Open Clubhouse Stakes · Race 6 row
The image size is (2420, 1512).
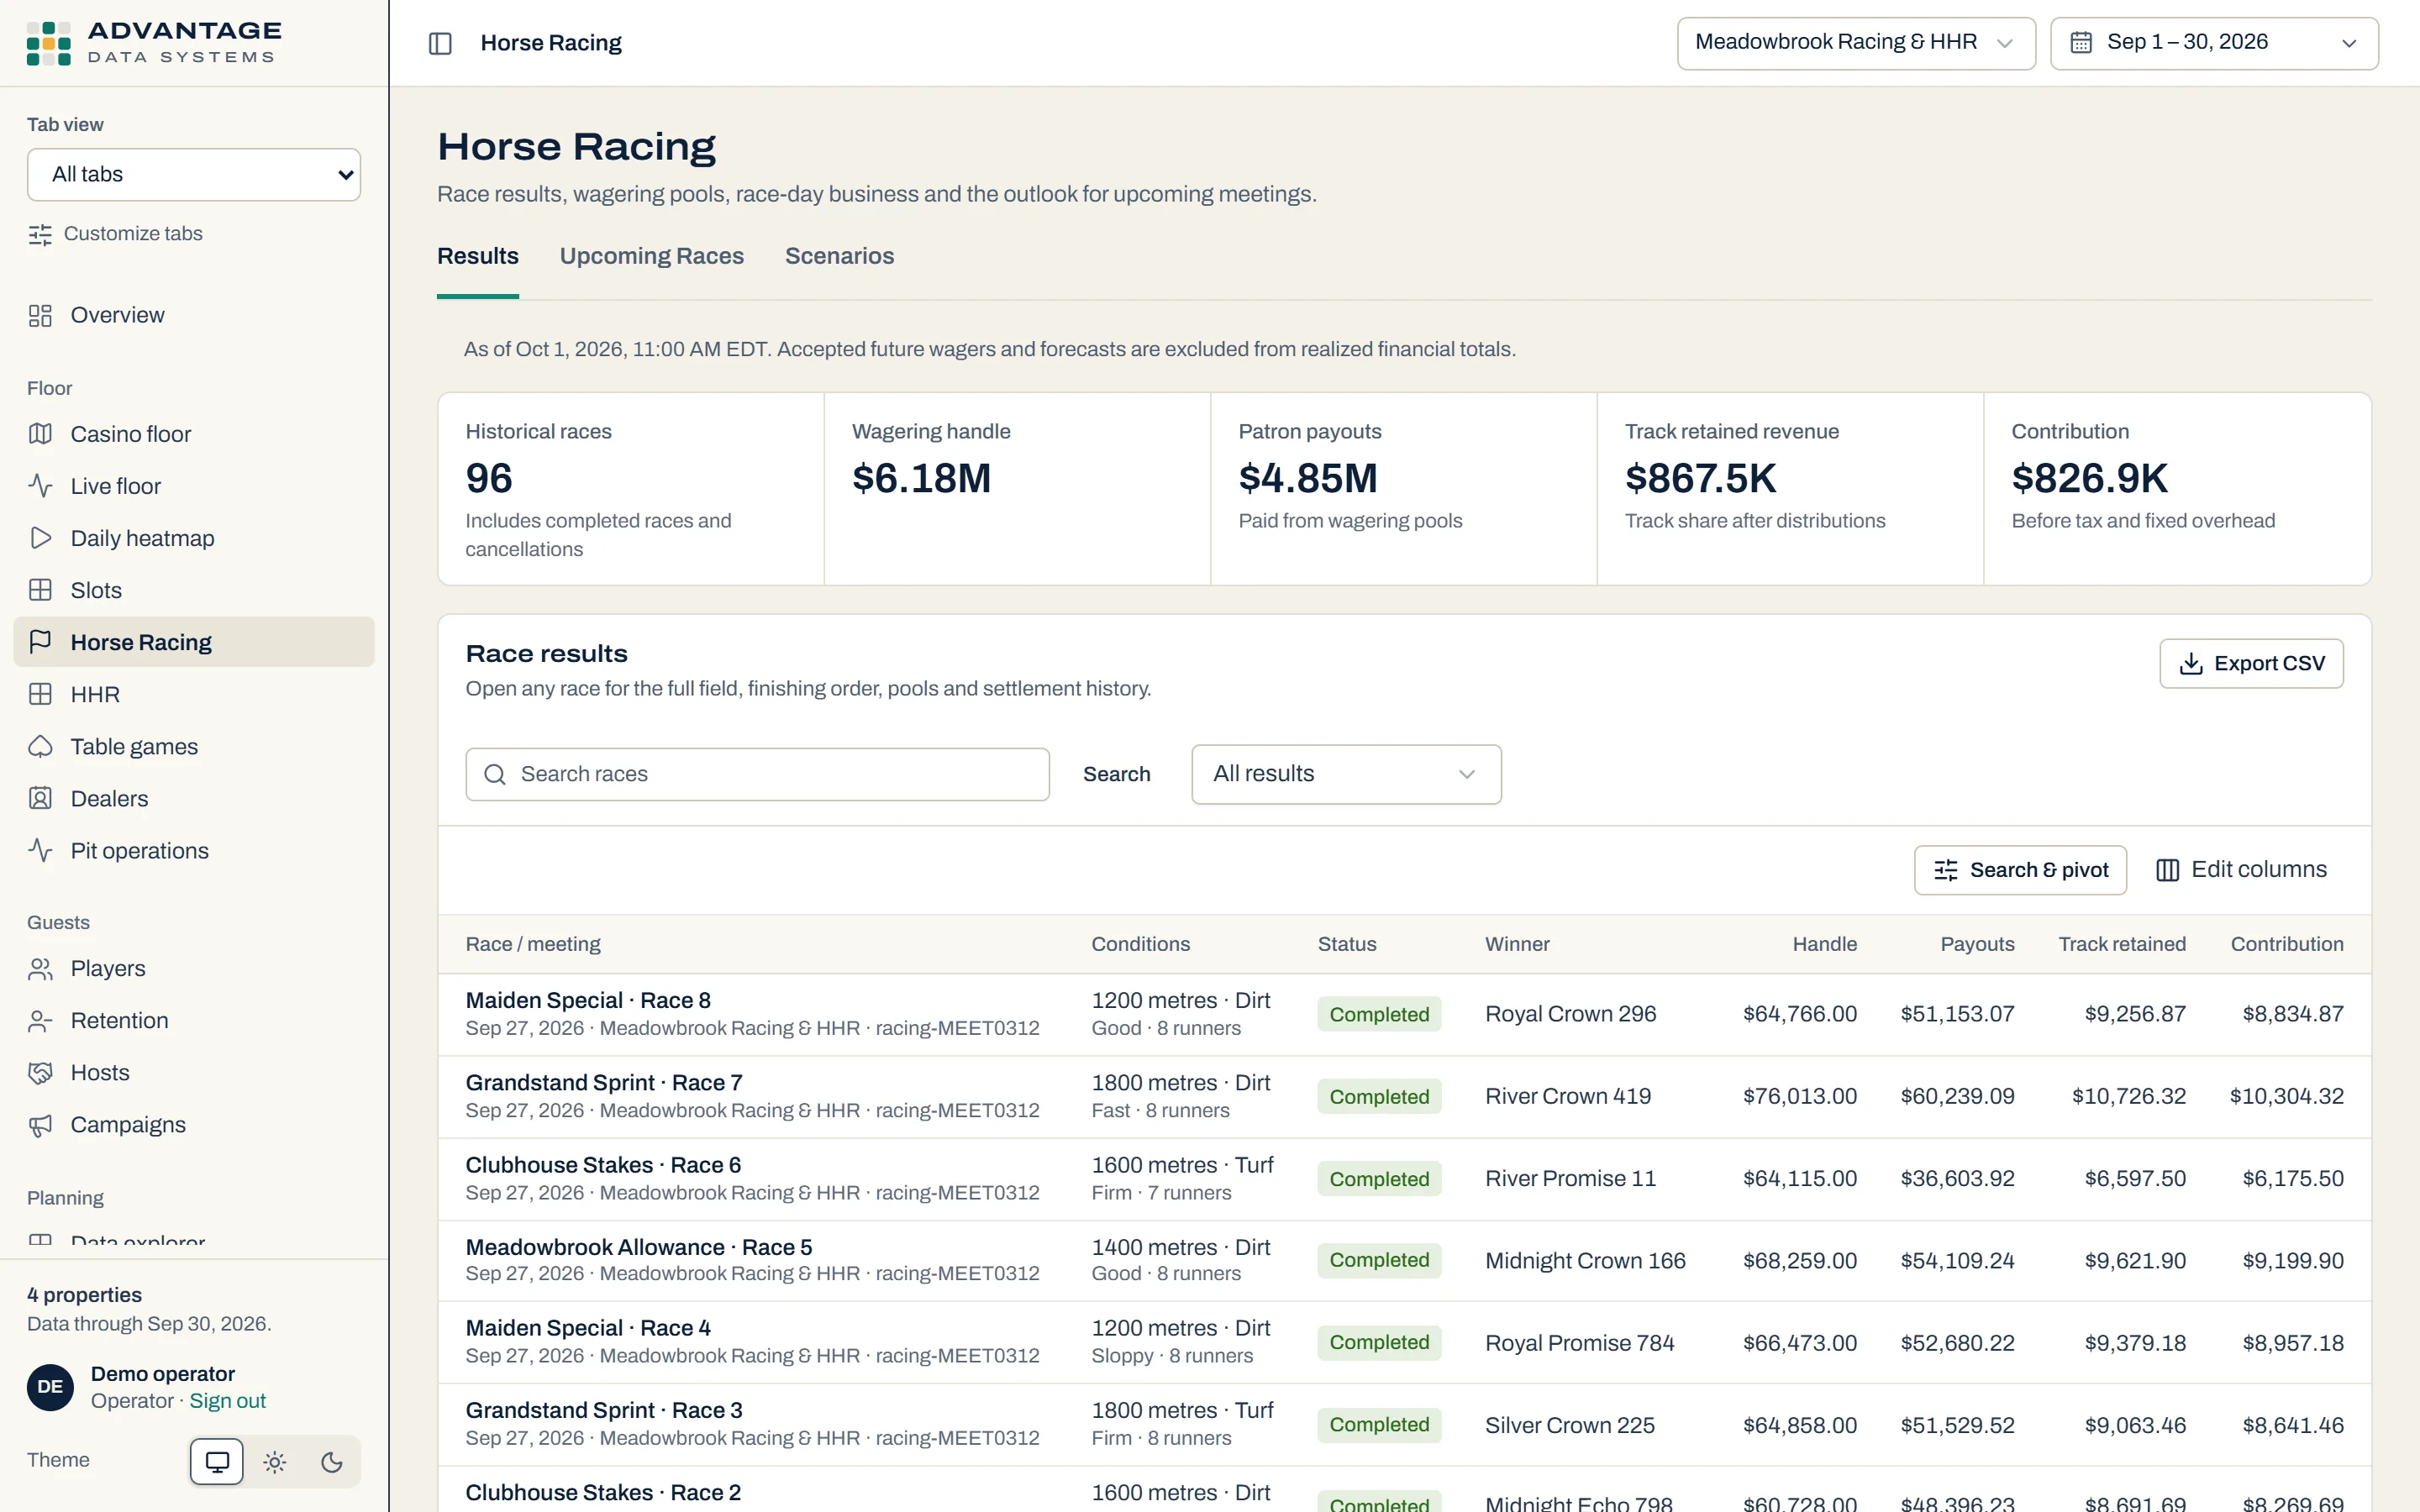point(1404,1179)
